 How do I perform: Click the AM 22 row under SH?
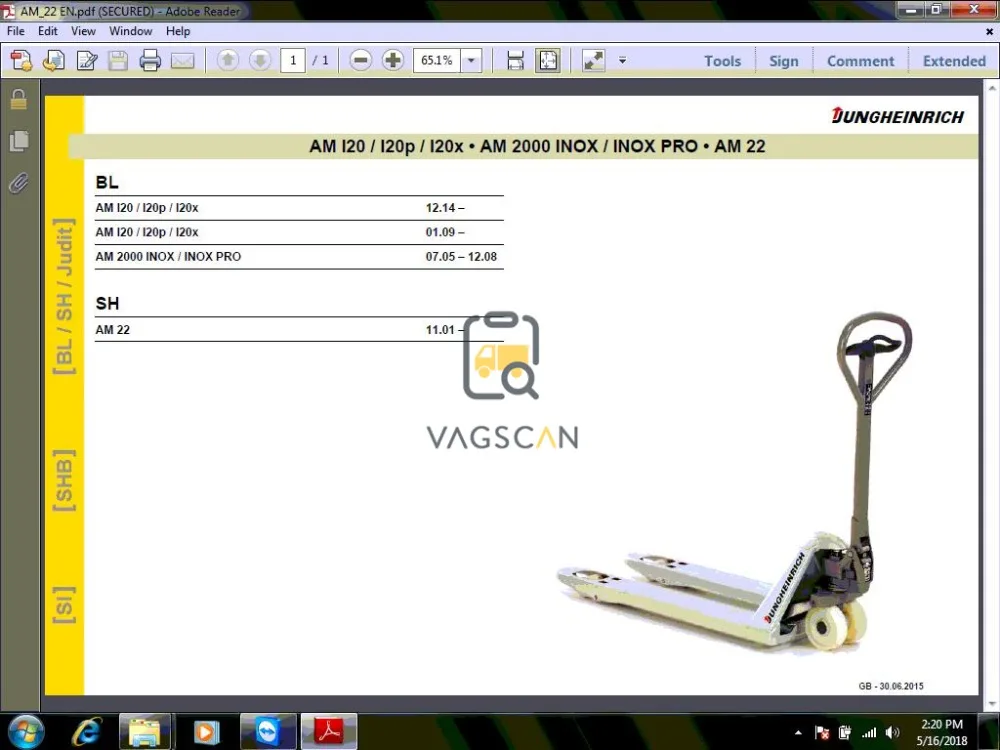tap(299, 330)
